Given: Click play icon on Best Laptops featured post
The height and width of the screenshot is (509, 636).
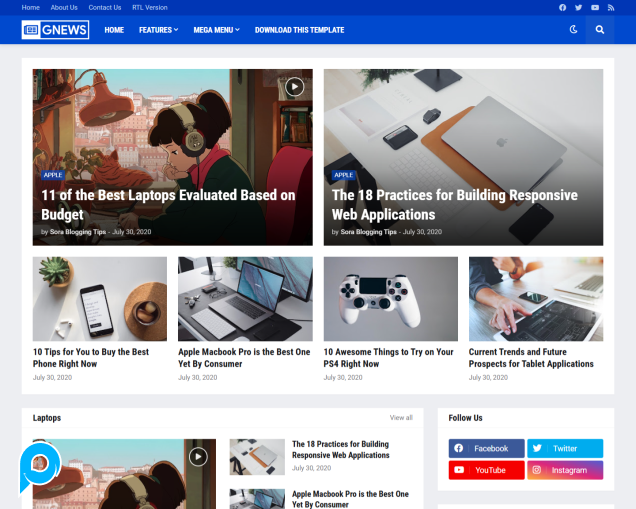Looking at the screenshot, I should coord(294,86).
